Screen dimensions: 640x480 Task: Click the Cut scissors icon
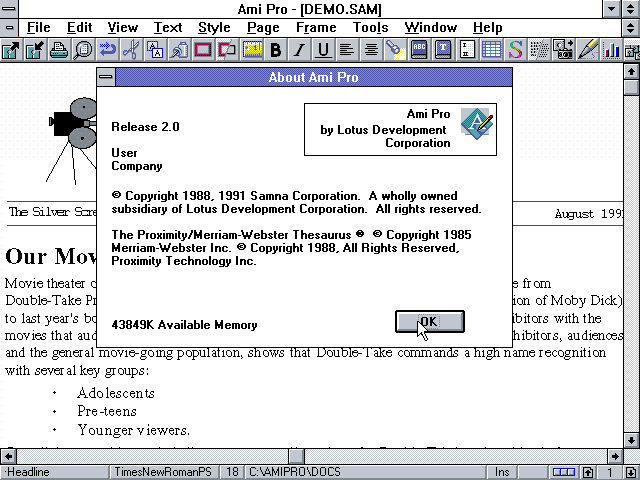pos(131,49)
